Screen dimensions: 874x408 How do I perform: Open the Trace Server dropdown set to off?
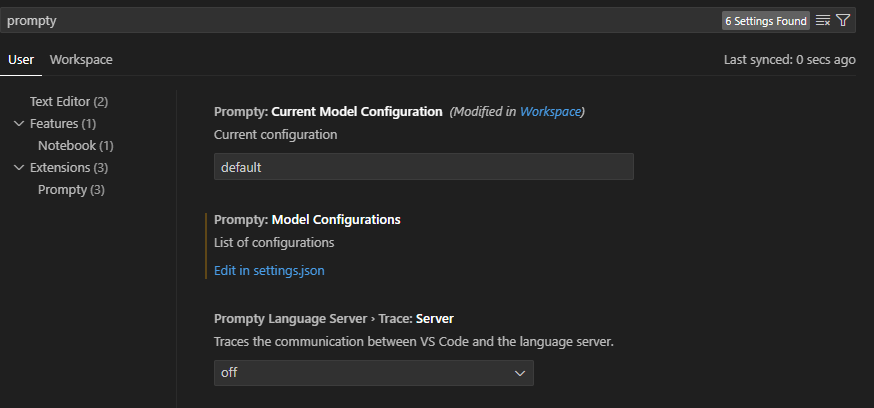point(373,373)
